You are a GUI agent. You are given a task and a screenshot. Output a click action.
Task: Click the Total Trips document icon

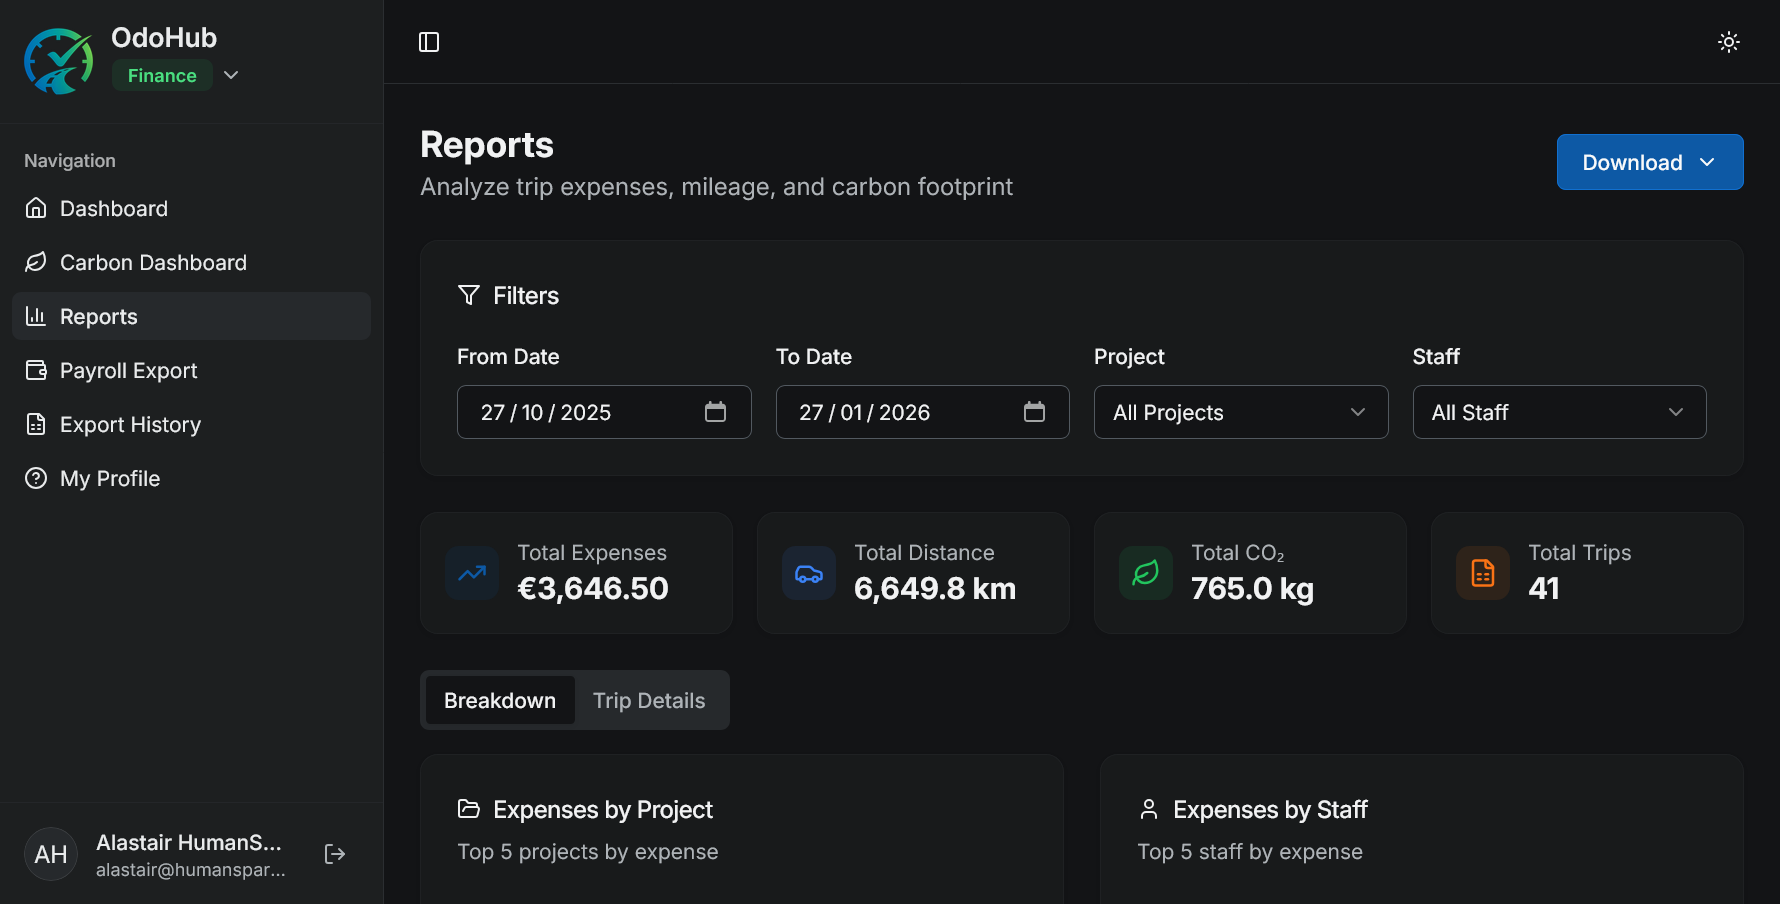click(x=1483, y=573)
